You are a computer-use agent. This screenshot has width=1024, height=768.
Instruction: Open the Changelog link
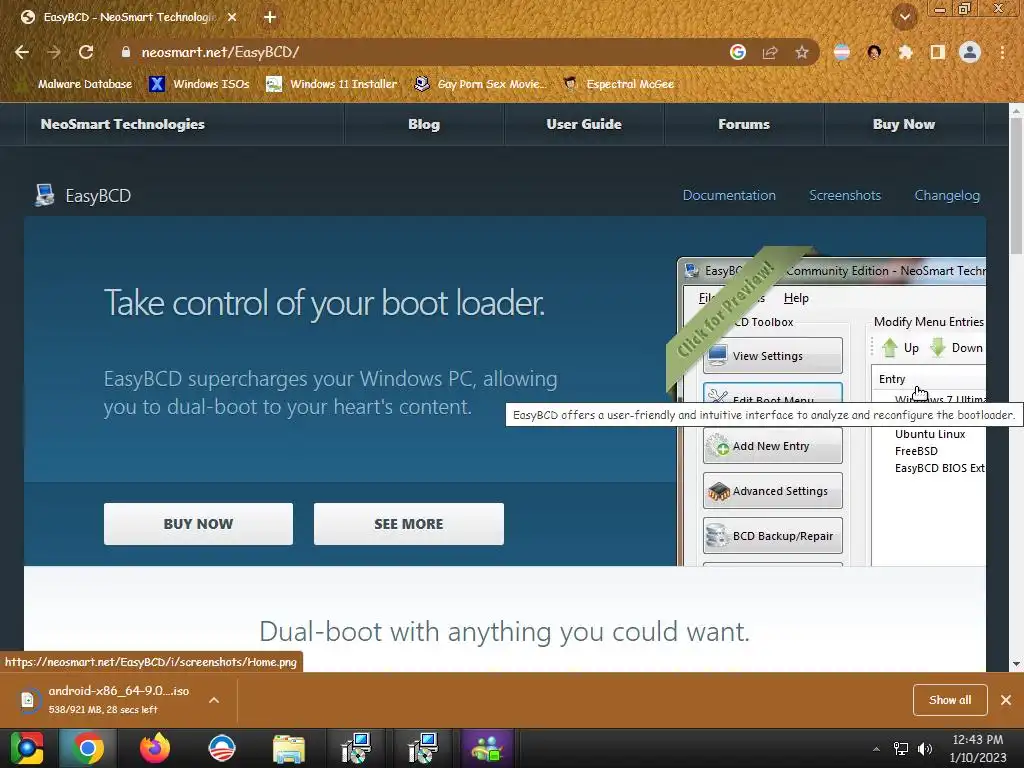(947, 195)
